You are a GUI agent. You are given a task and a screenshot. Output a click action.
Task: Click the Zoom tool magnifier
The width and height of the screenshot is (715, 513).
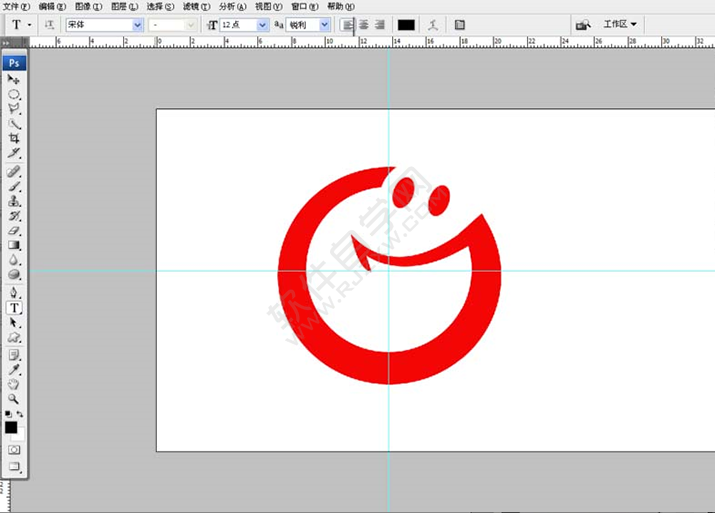[x=14, y=398]
